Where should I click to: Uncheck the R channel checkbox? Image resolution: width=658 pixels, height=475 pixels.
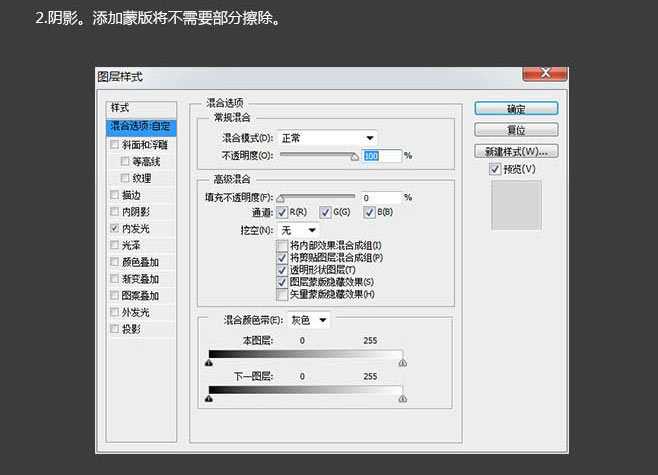point(282,213)
